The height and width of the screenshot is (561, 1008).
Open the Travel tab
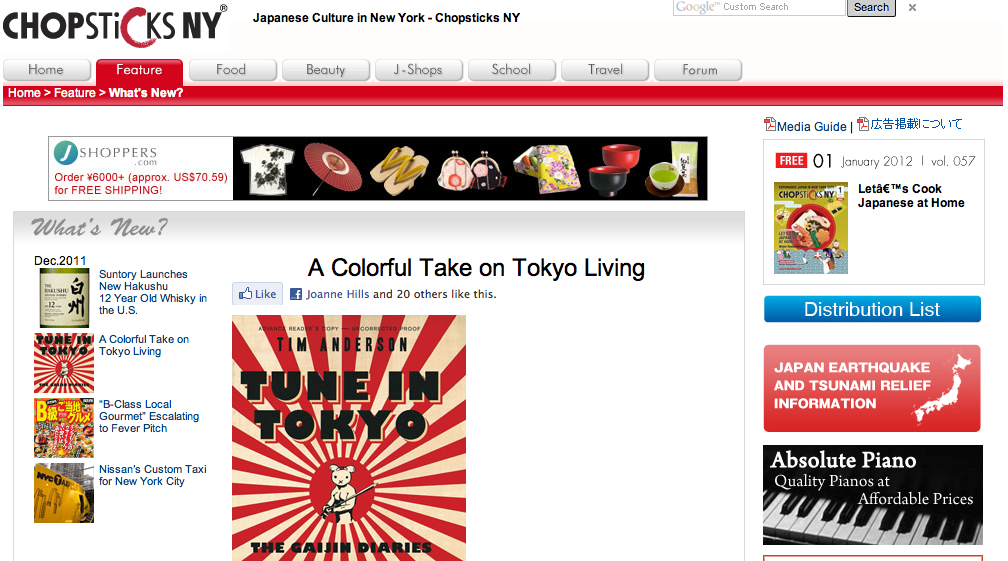tap(604, 69)
